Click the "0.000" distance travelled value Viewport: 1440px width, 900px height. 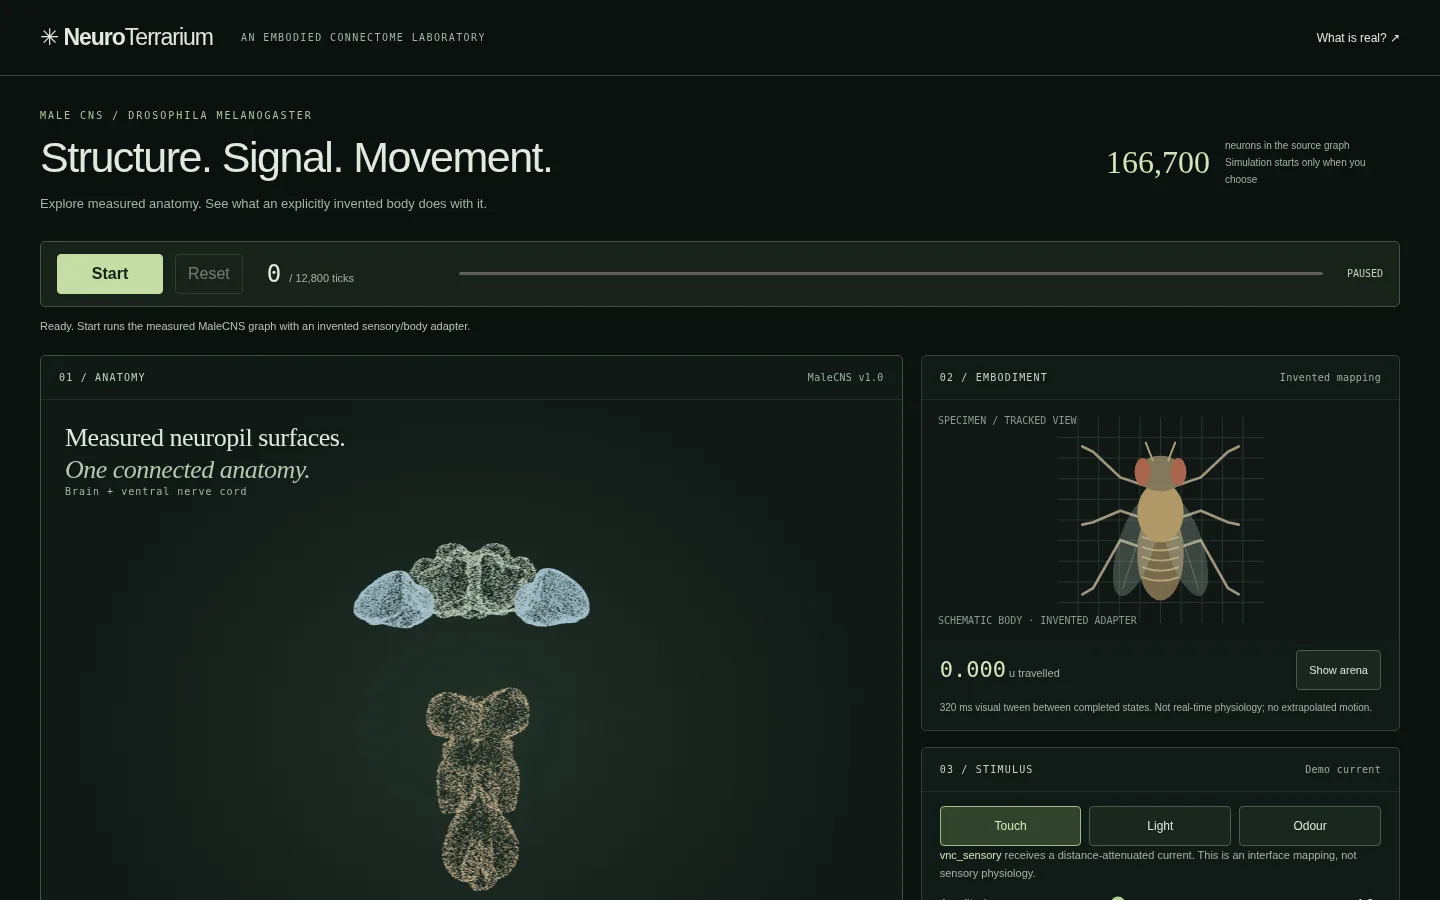coord(972,670)
